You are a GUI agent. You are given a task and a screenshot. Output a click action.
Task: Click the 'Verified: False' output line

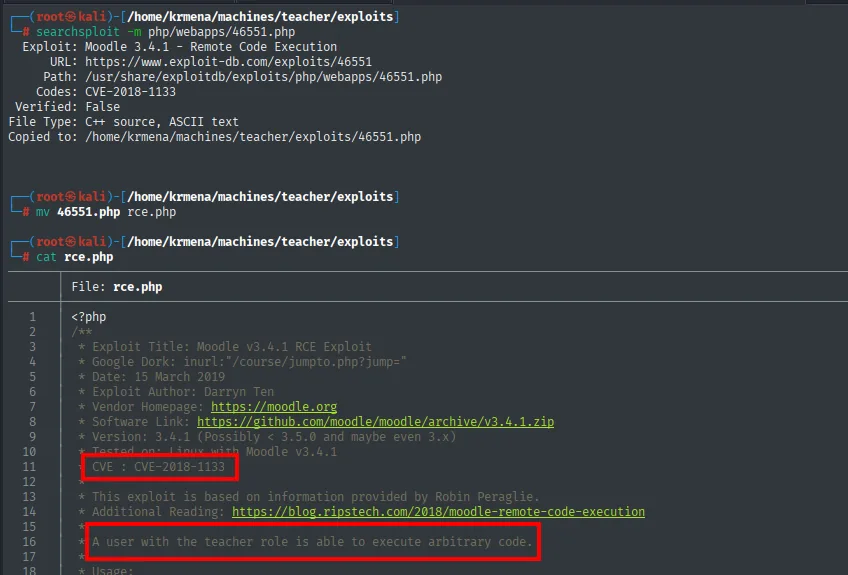pos(68,107)
